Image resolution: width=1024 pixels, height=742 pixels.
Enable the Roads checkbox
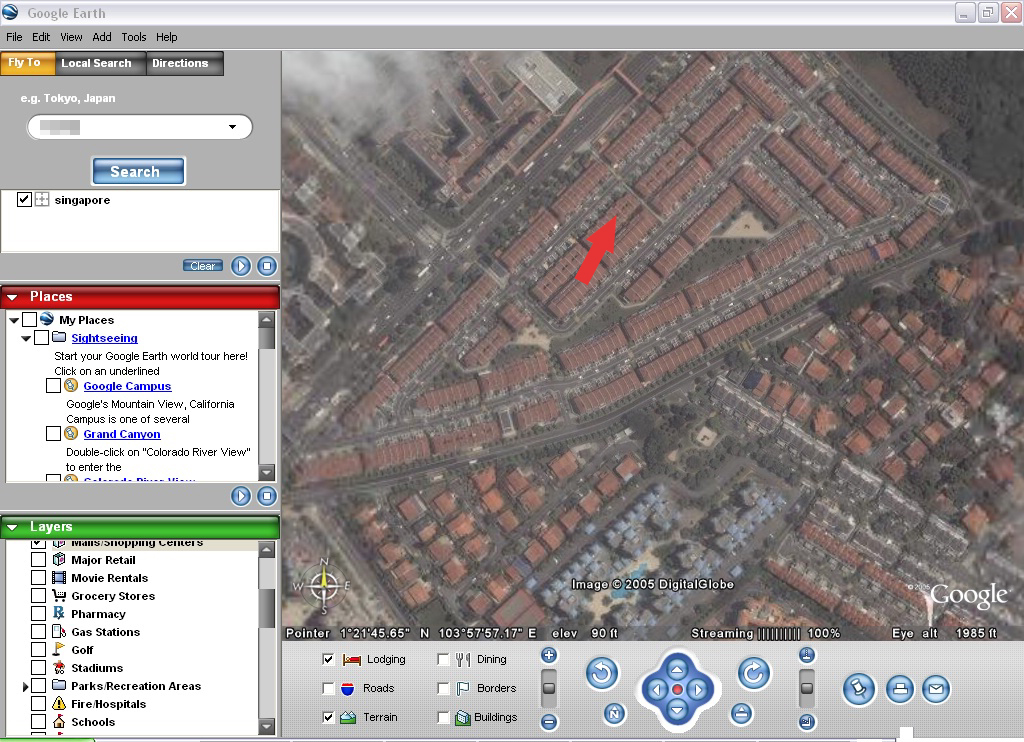pos(328,688)
